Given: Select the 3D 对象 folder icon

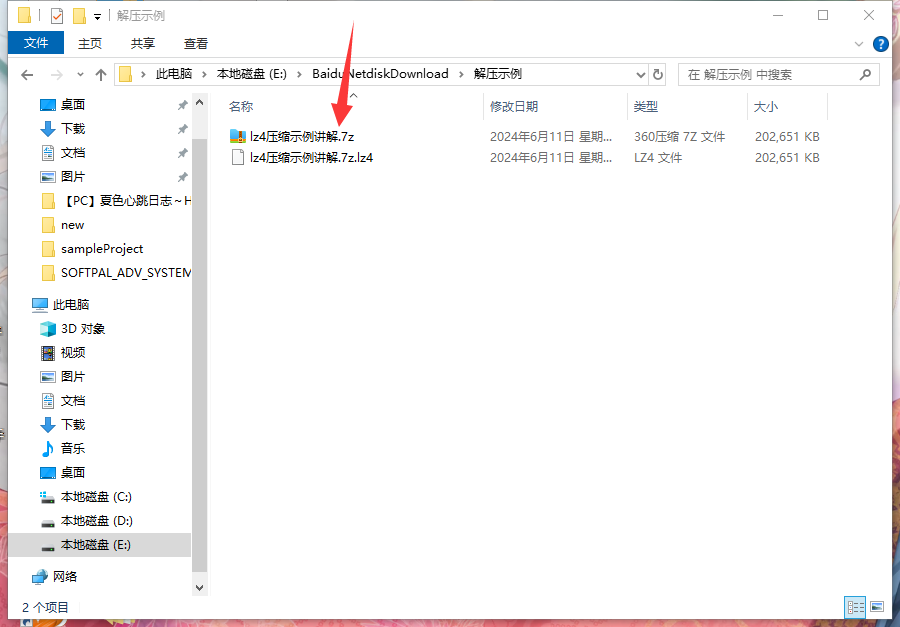Looking at the screenshot, I should (47, 329).
